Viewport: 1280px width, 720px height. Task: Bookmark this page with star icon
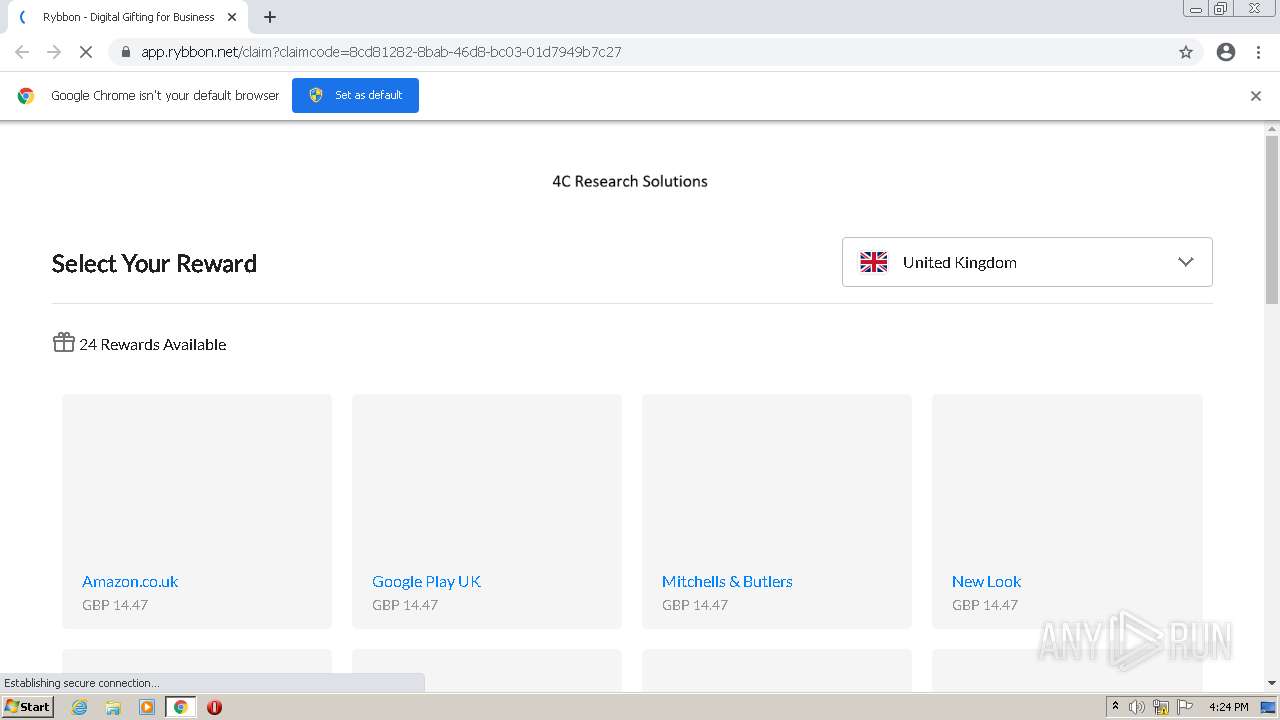[x=1186, y=52]
